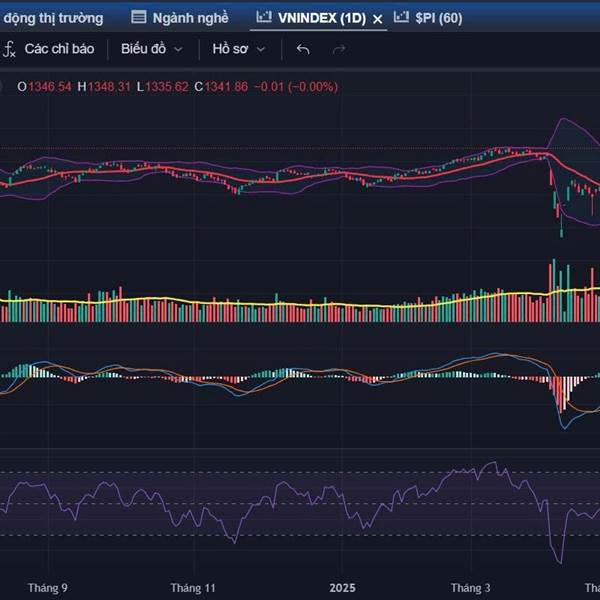Open the VNINDEX (1D) chart tab

coord(321,18)
